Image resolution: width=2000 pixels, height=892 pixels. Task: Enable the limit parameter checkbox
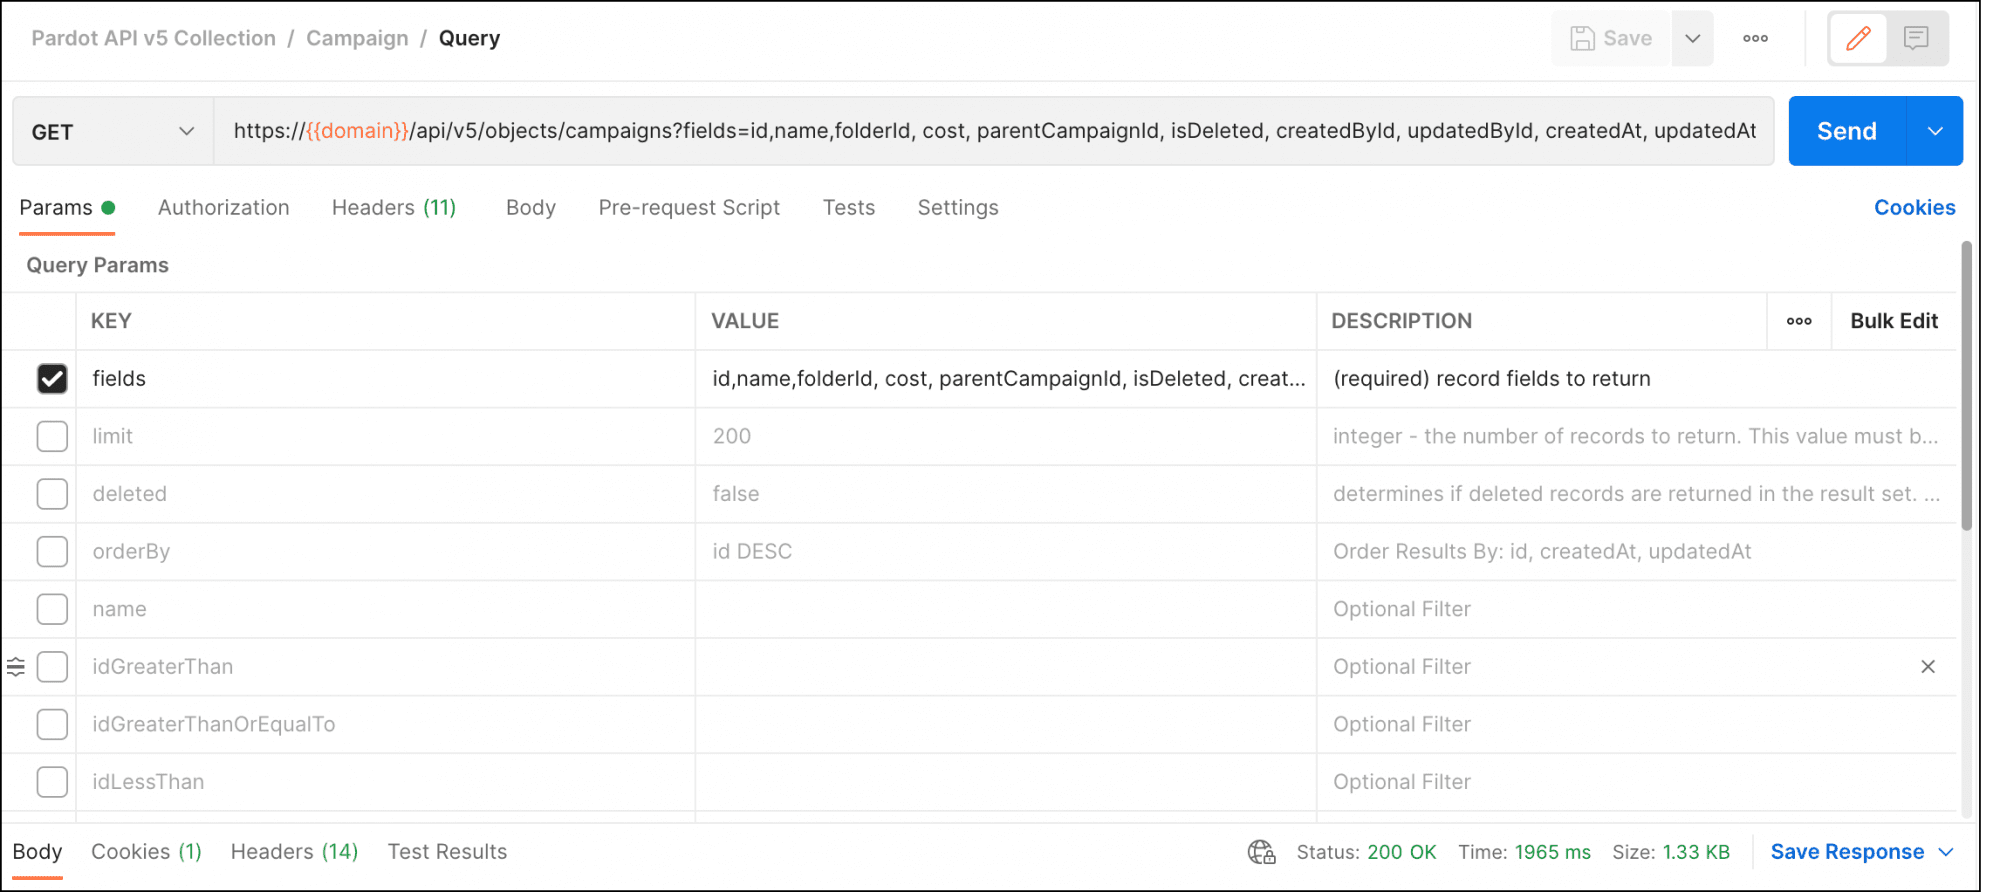click(52, 437)
